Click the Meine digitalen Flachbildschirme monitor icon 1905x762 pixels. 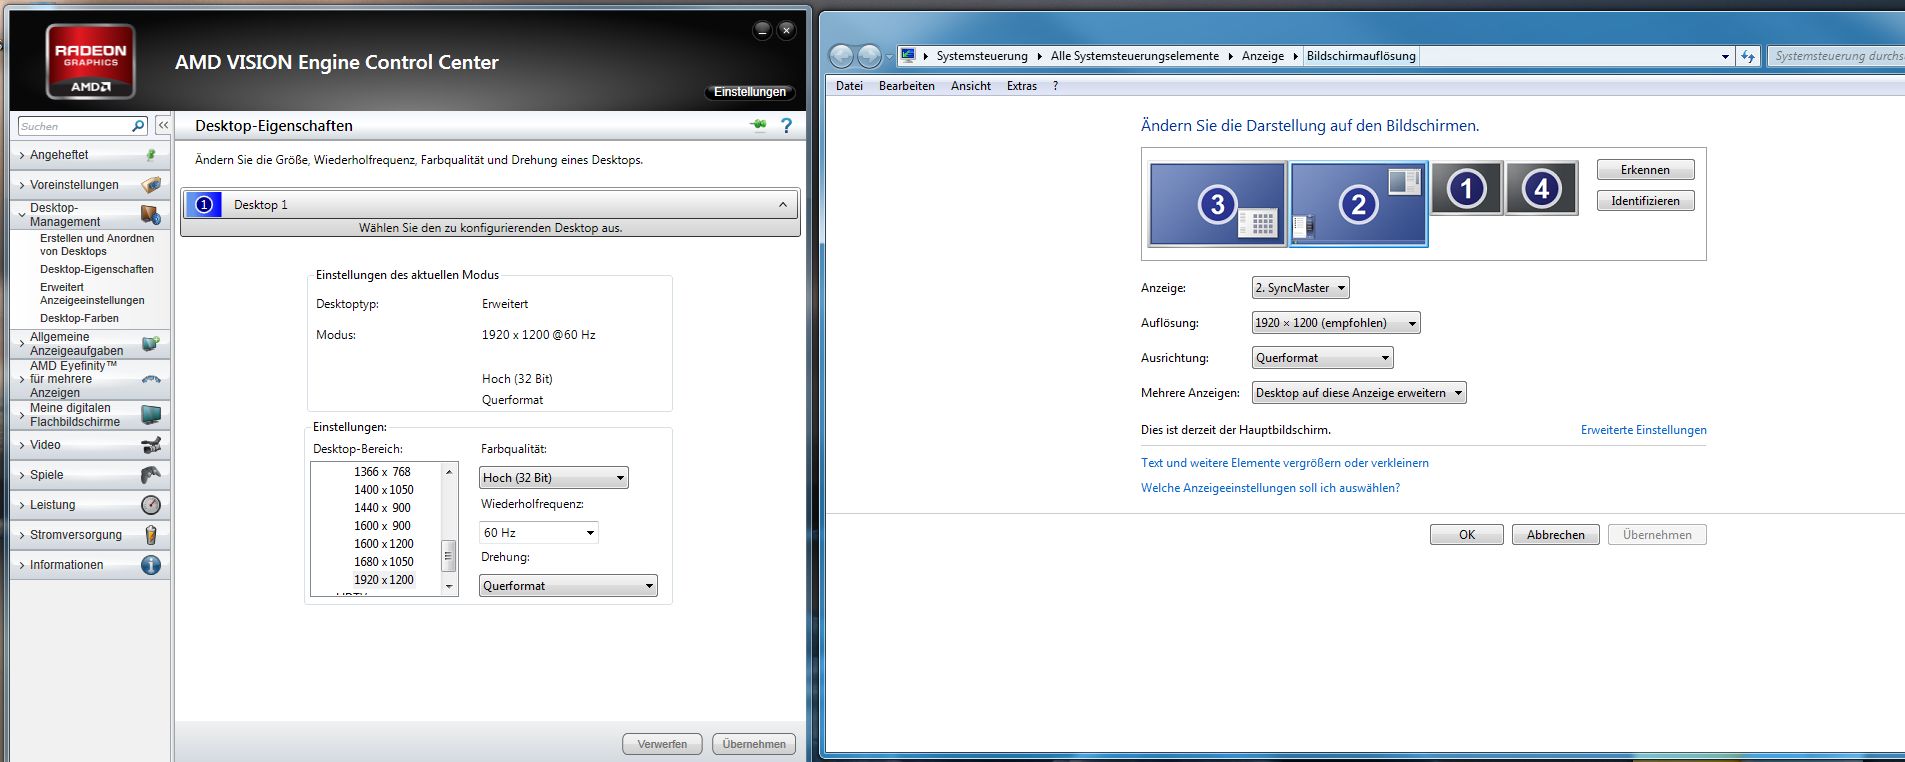[x=151, y=415]
